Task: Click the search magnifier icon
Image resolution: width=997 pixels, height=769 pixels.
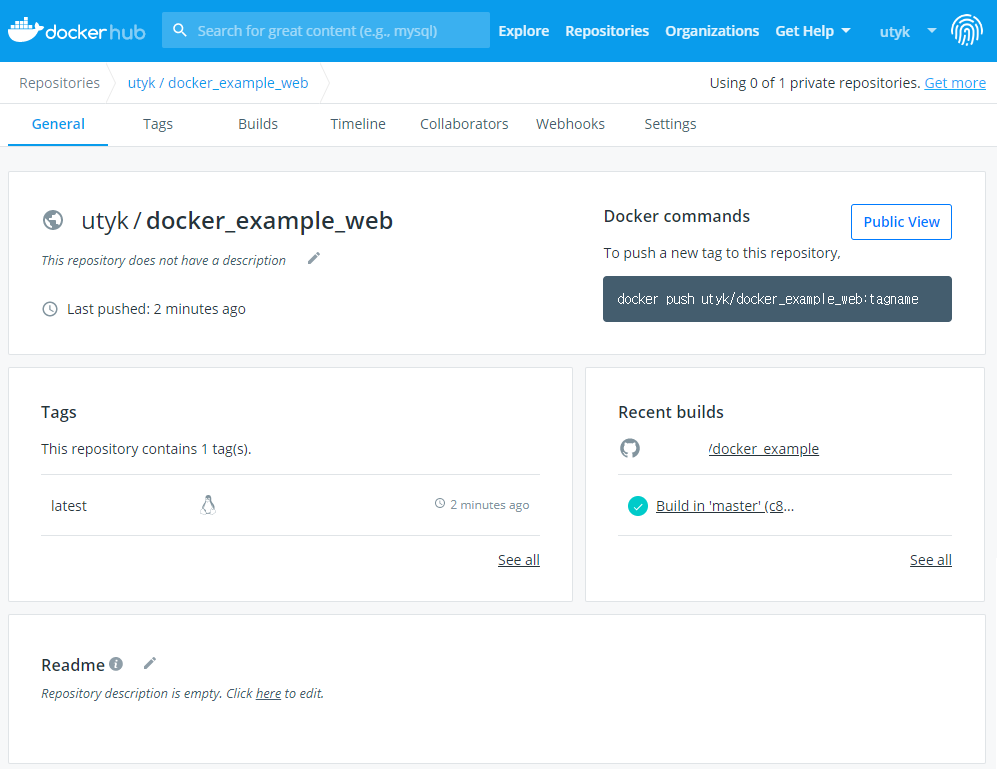Action: (x=180, y=30)
